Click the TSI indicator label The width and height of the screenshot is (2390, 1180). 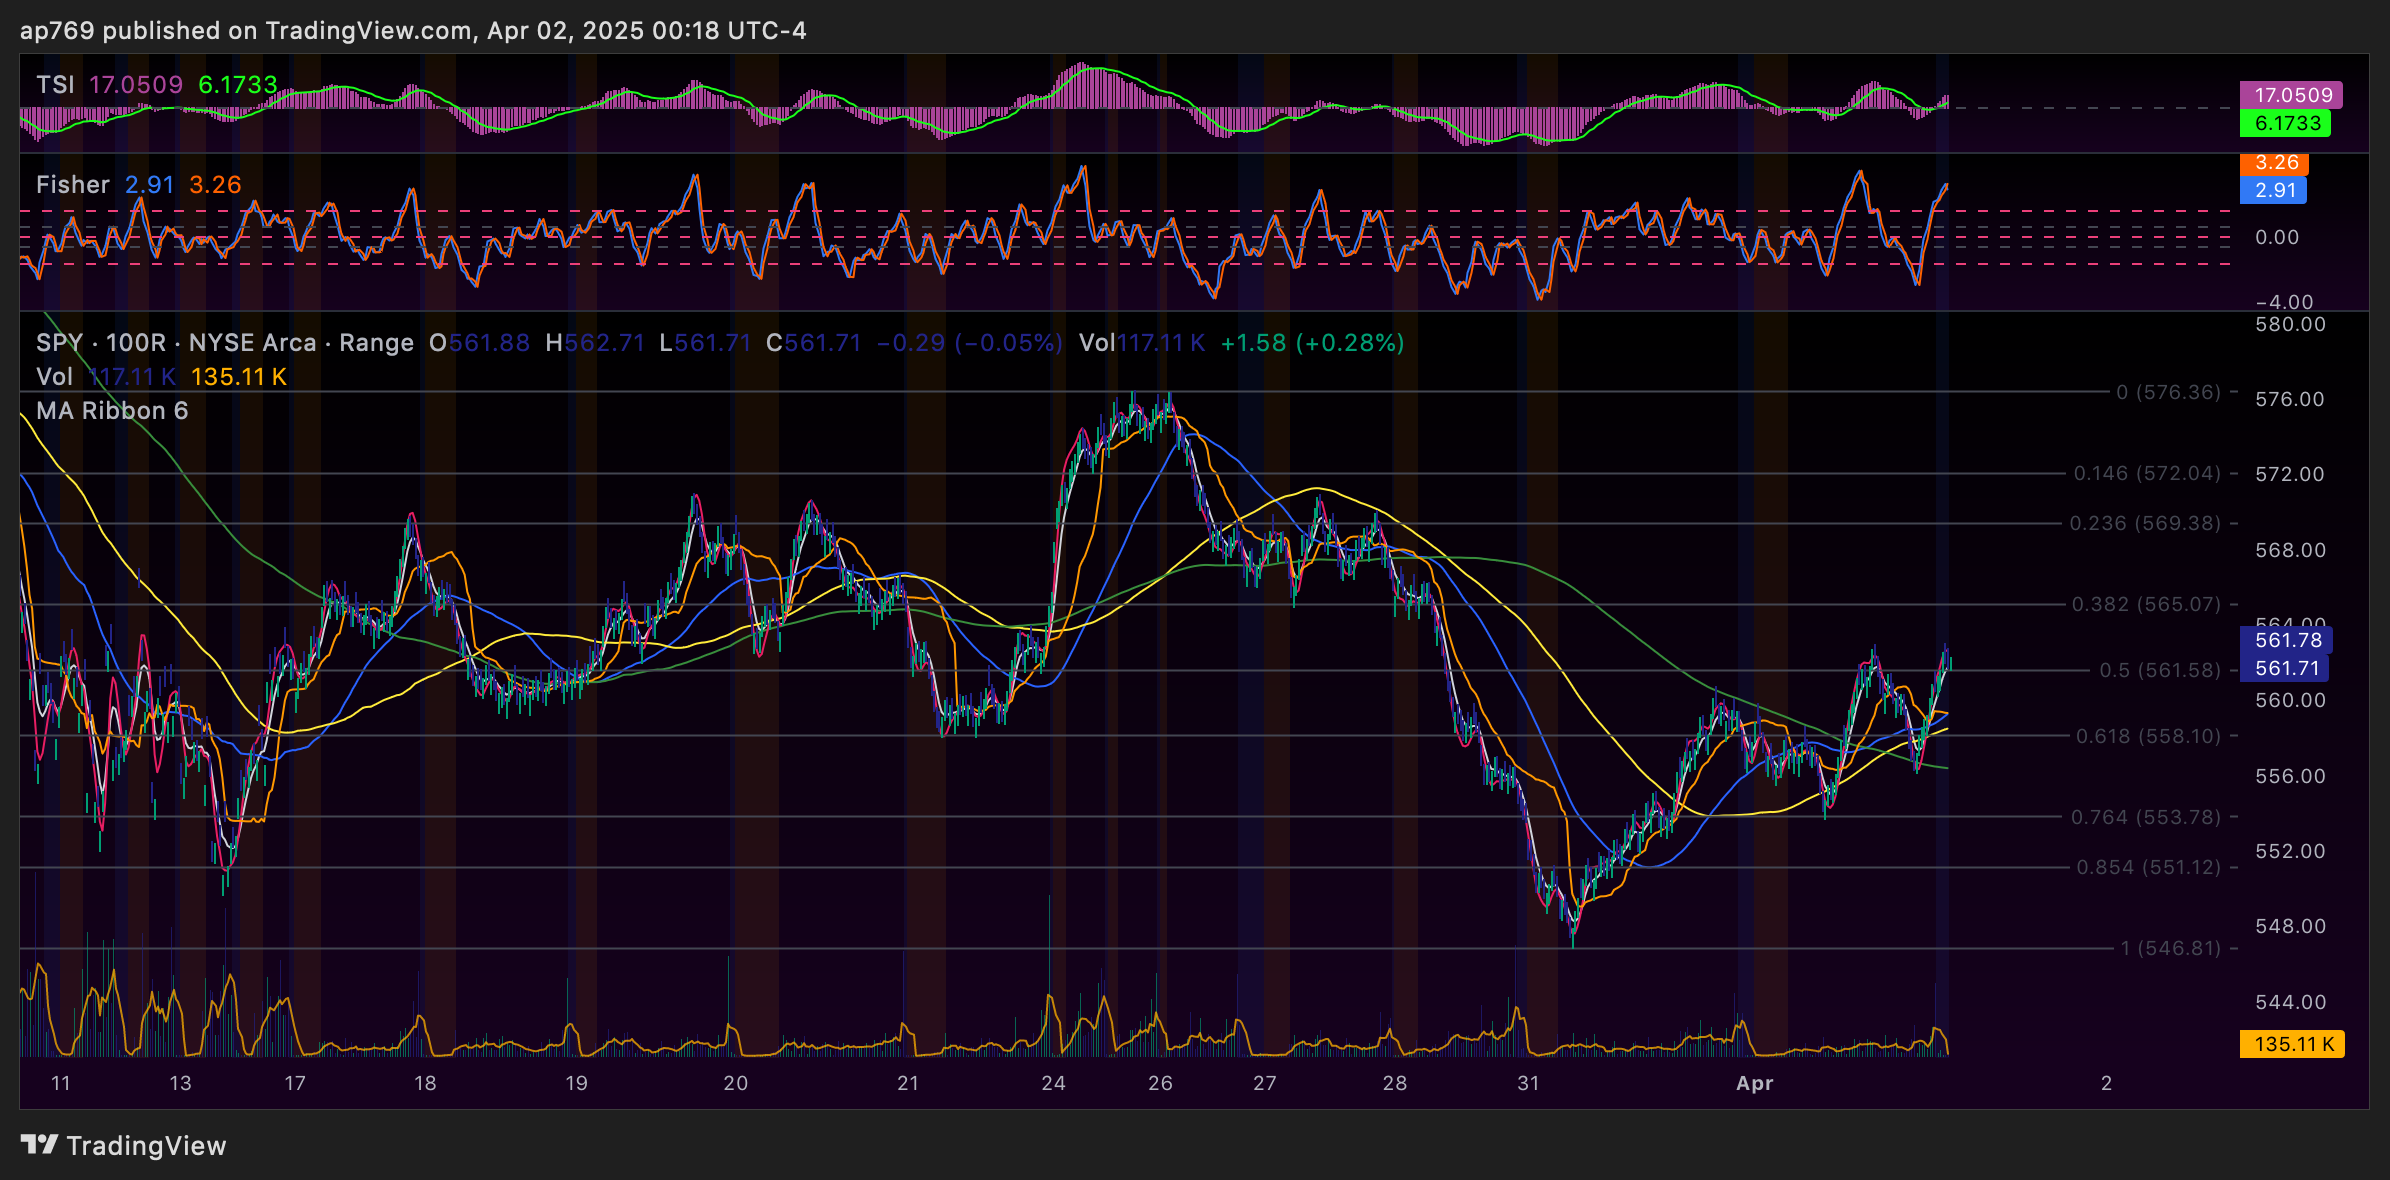point(55,85)
